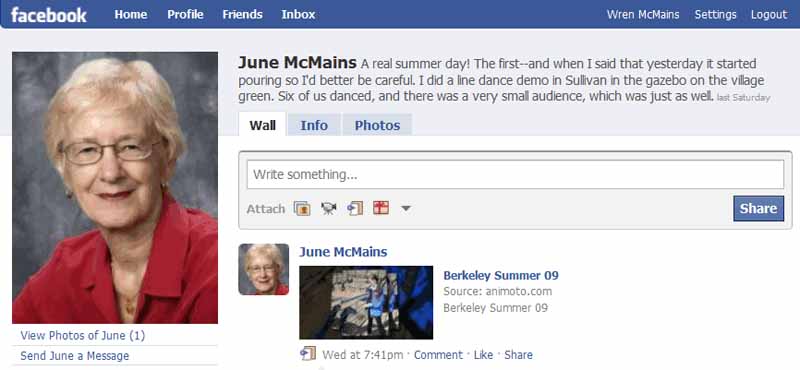
Task: Click the attach link icon
Action: pos(355,208)
